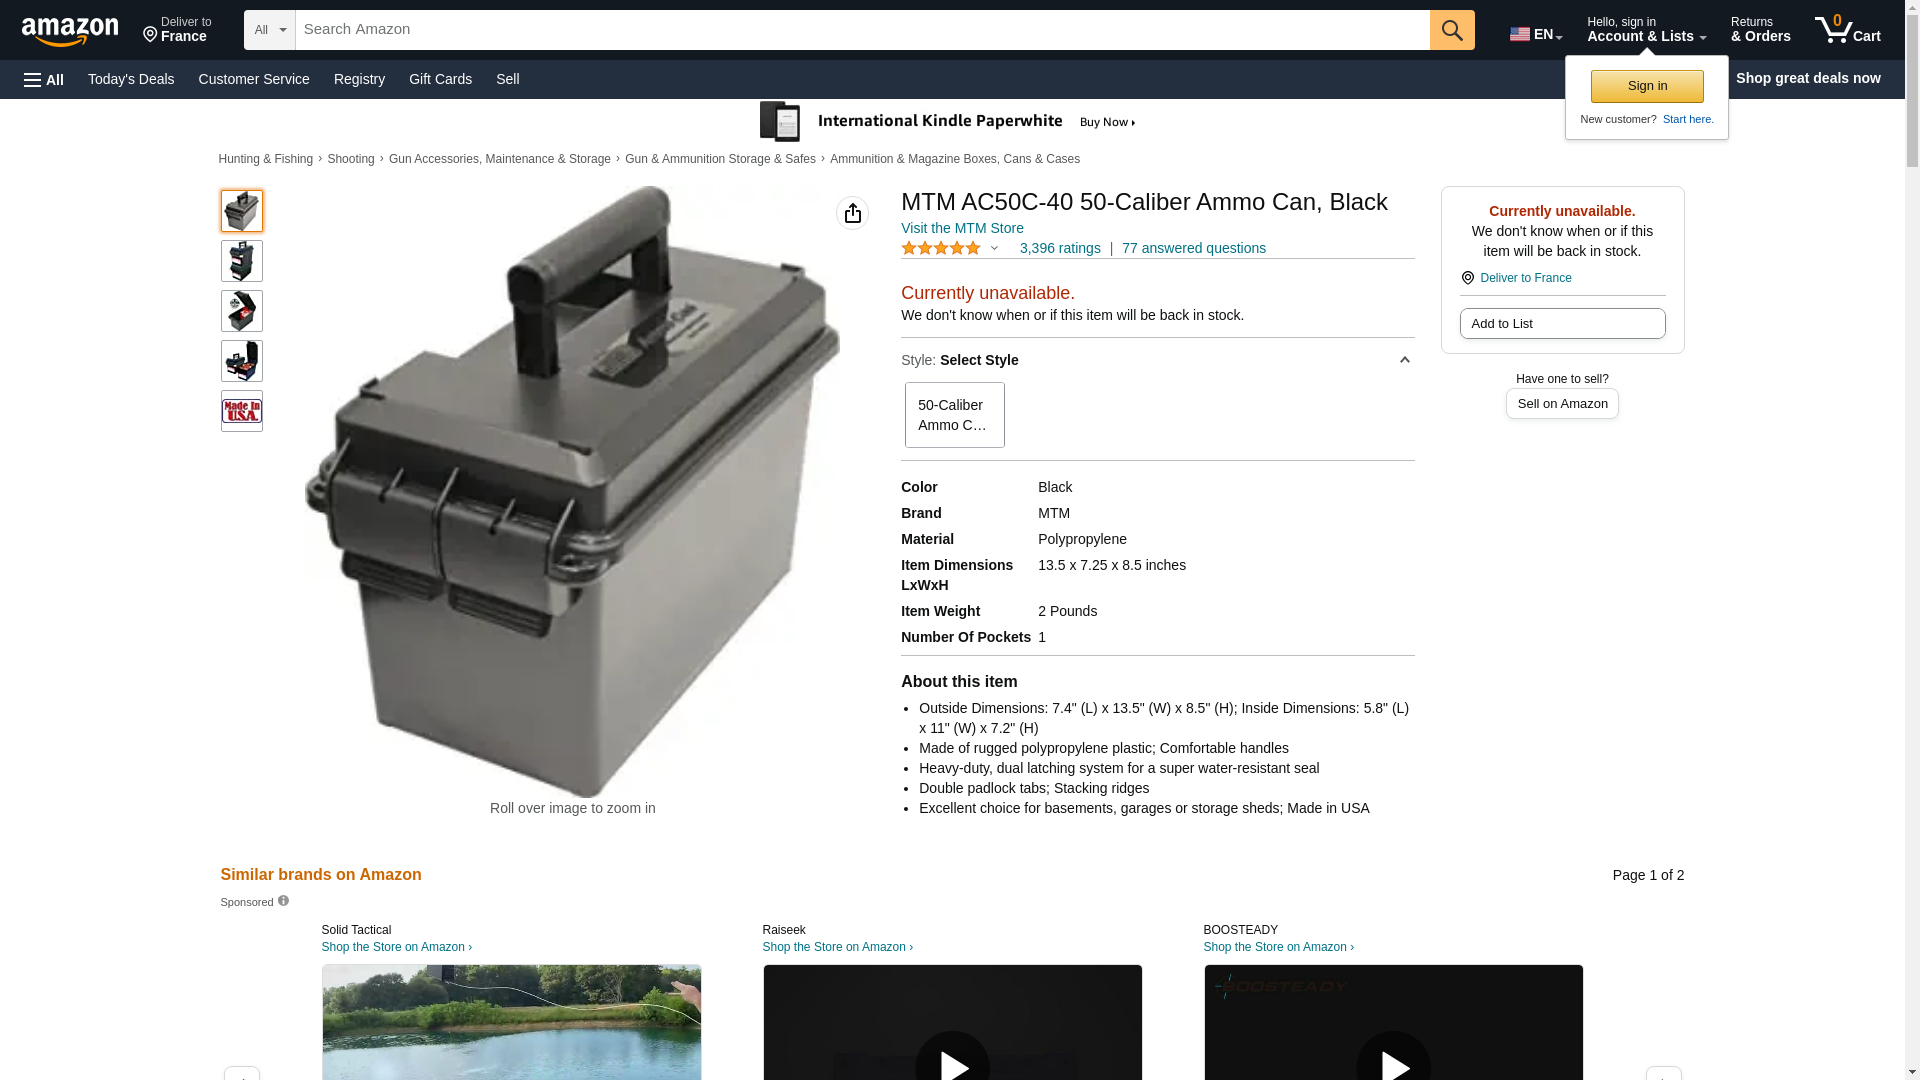Open the star ratings dropdown arrow
Viewport: 1920px width, 1080px height.
[x=994, y=248]
